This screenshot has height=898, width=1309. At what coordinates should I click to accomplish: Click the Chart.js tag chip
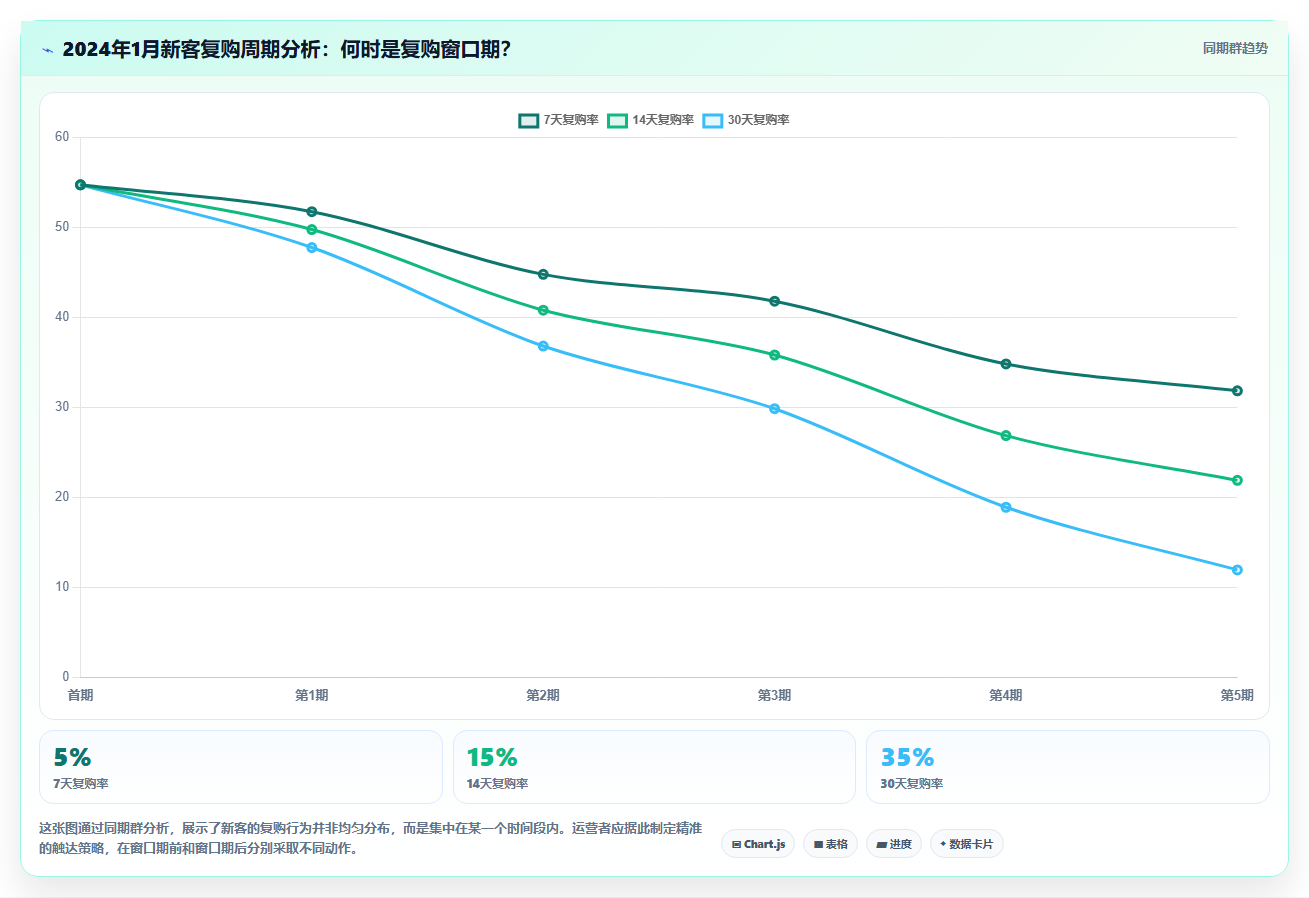click(x=758, y=844)
